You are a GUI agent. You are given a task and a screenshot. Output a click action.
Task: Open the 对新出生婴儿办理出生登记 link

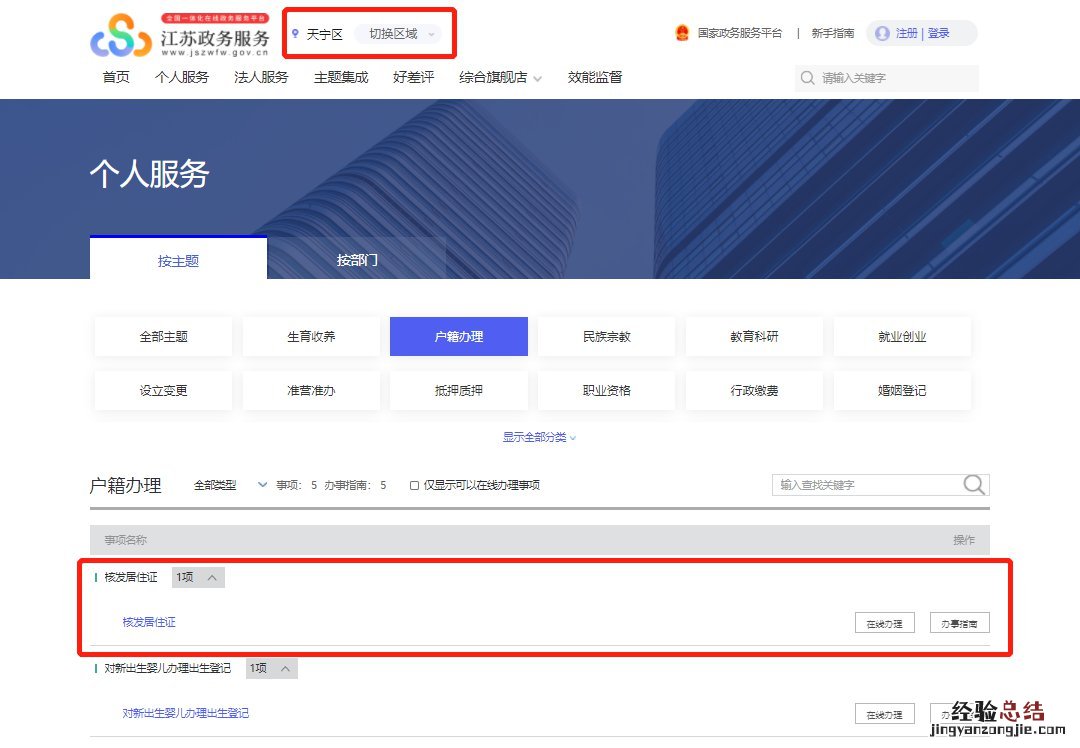(186, 713)
